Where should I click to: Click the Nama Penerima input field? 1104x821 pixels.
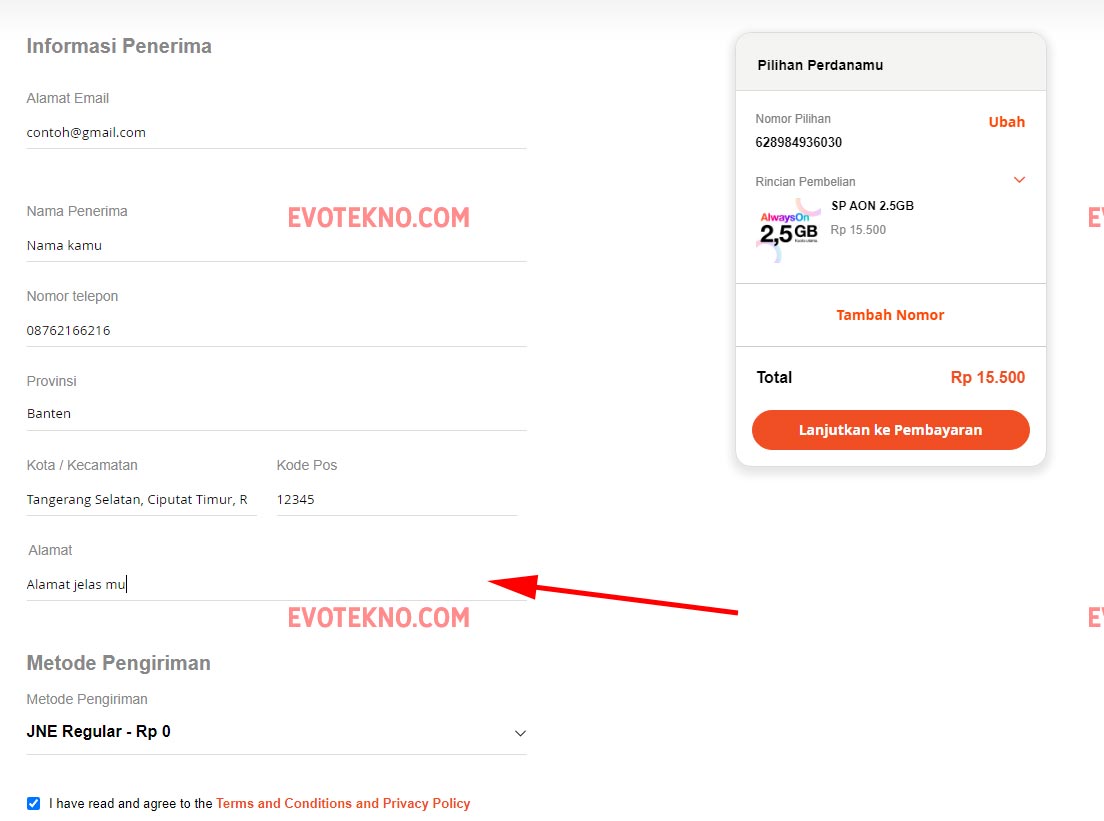[x=276, y=245]
